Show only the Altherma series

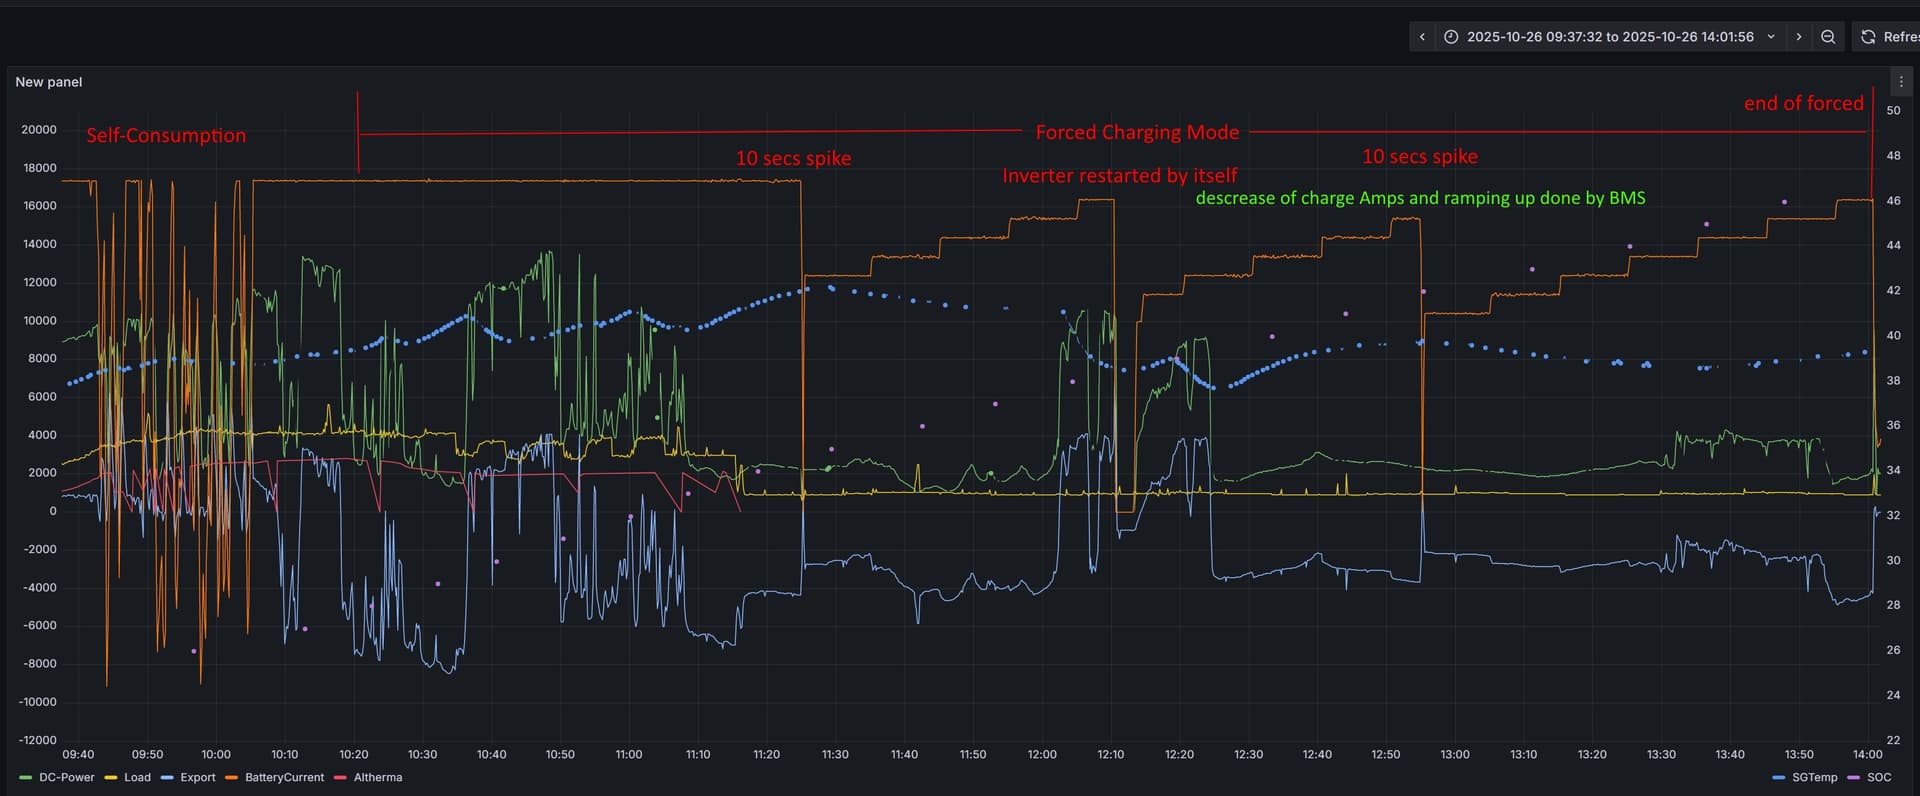point(377,778)
